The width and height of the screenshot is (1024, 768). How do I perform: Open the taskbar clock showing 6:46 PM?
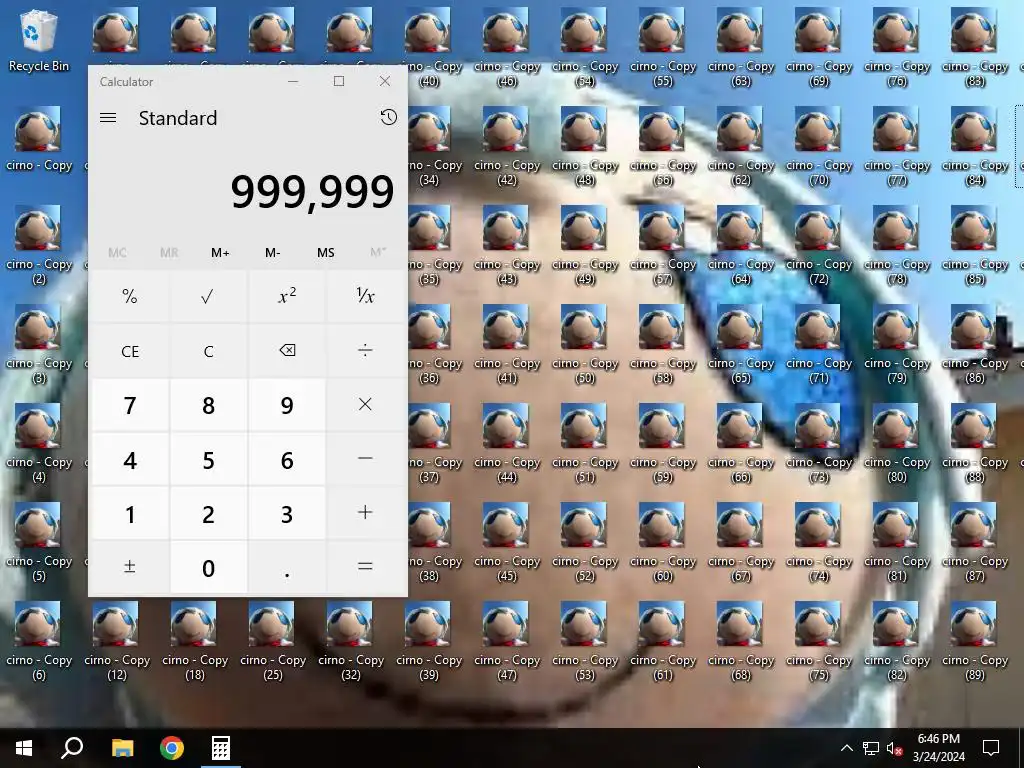pos(938,748)
